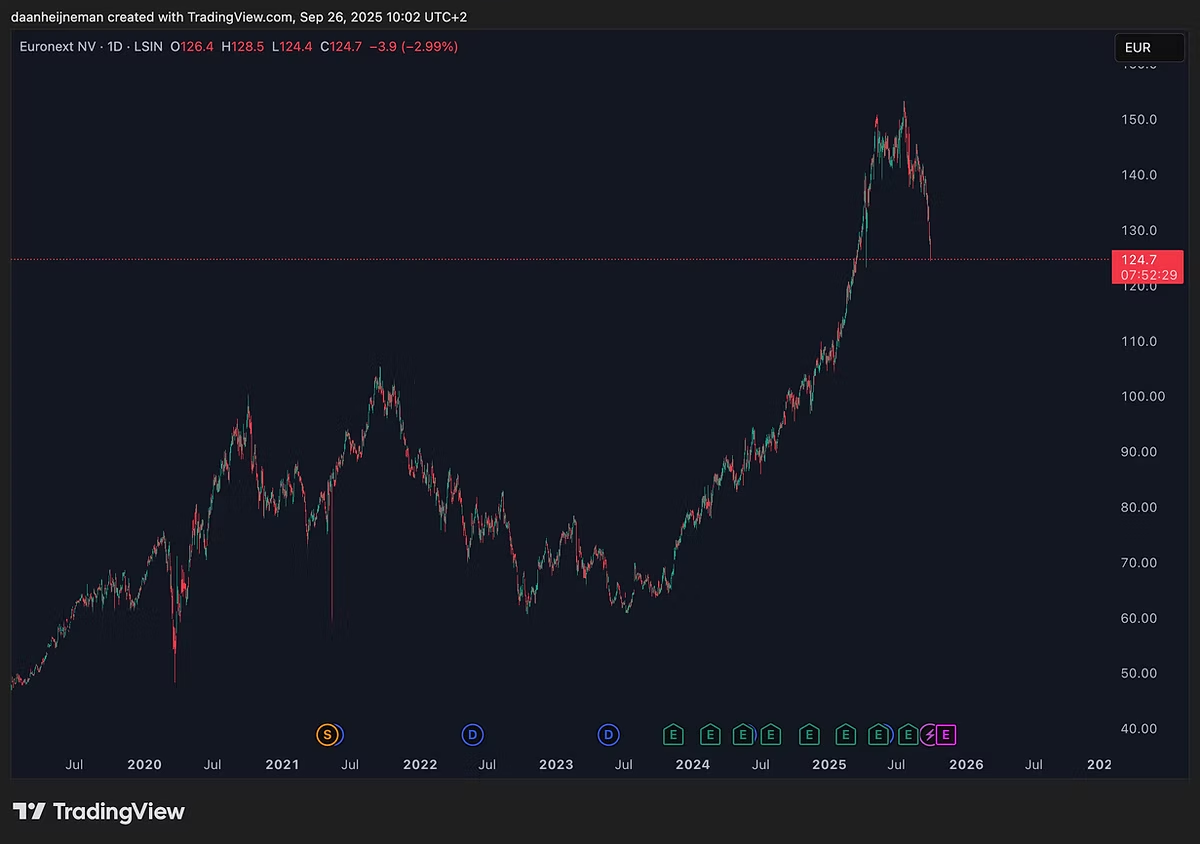Open the blue D dividend marker near 2022
Screen dimensions: 1200x844
(472, 735)
